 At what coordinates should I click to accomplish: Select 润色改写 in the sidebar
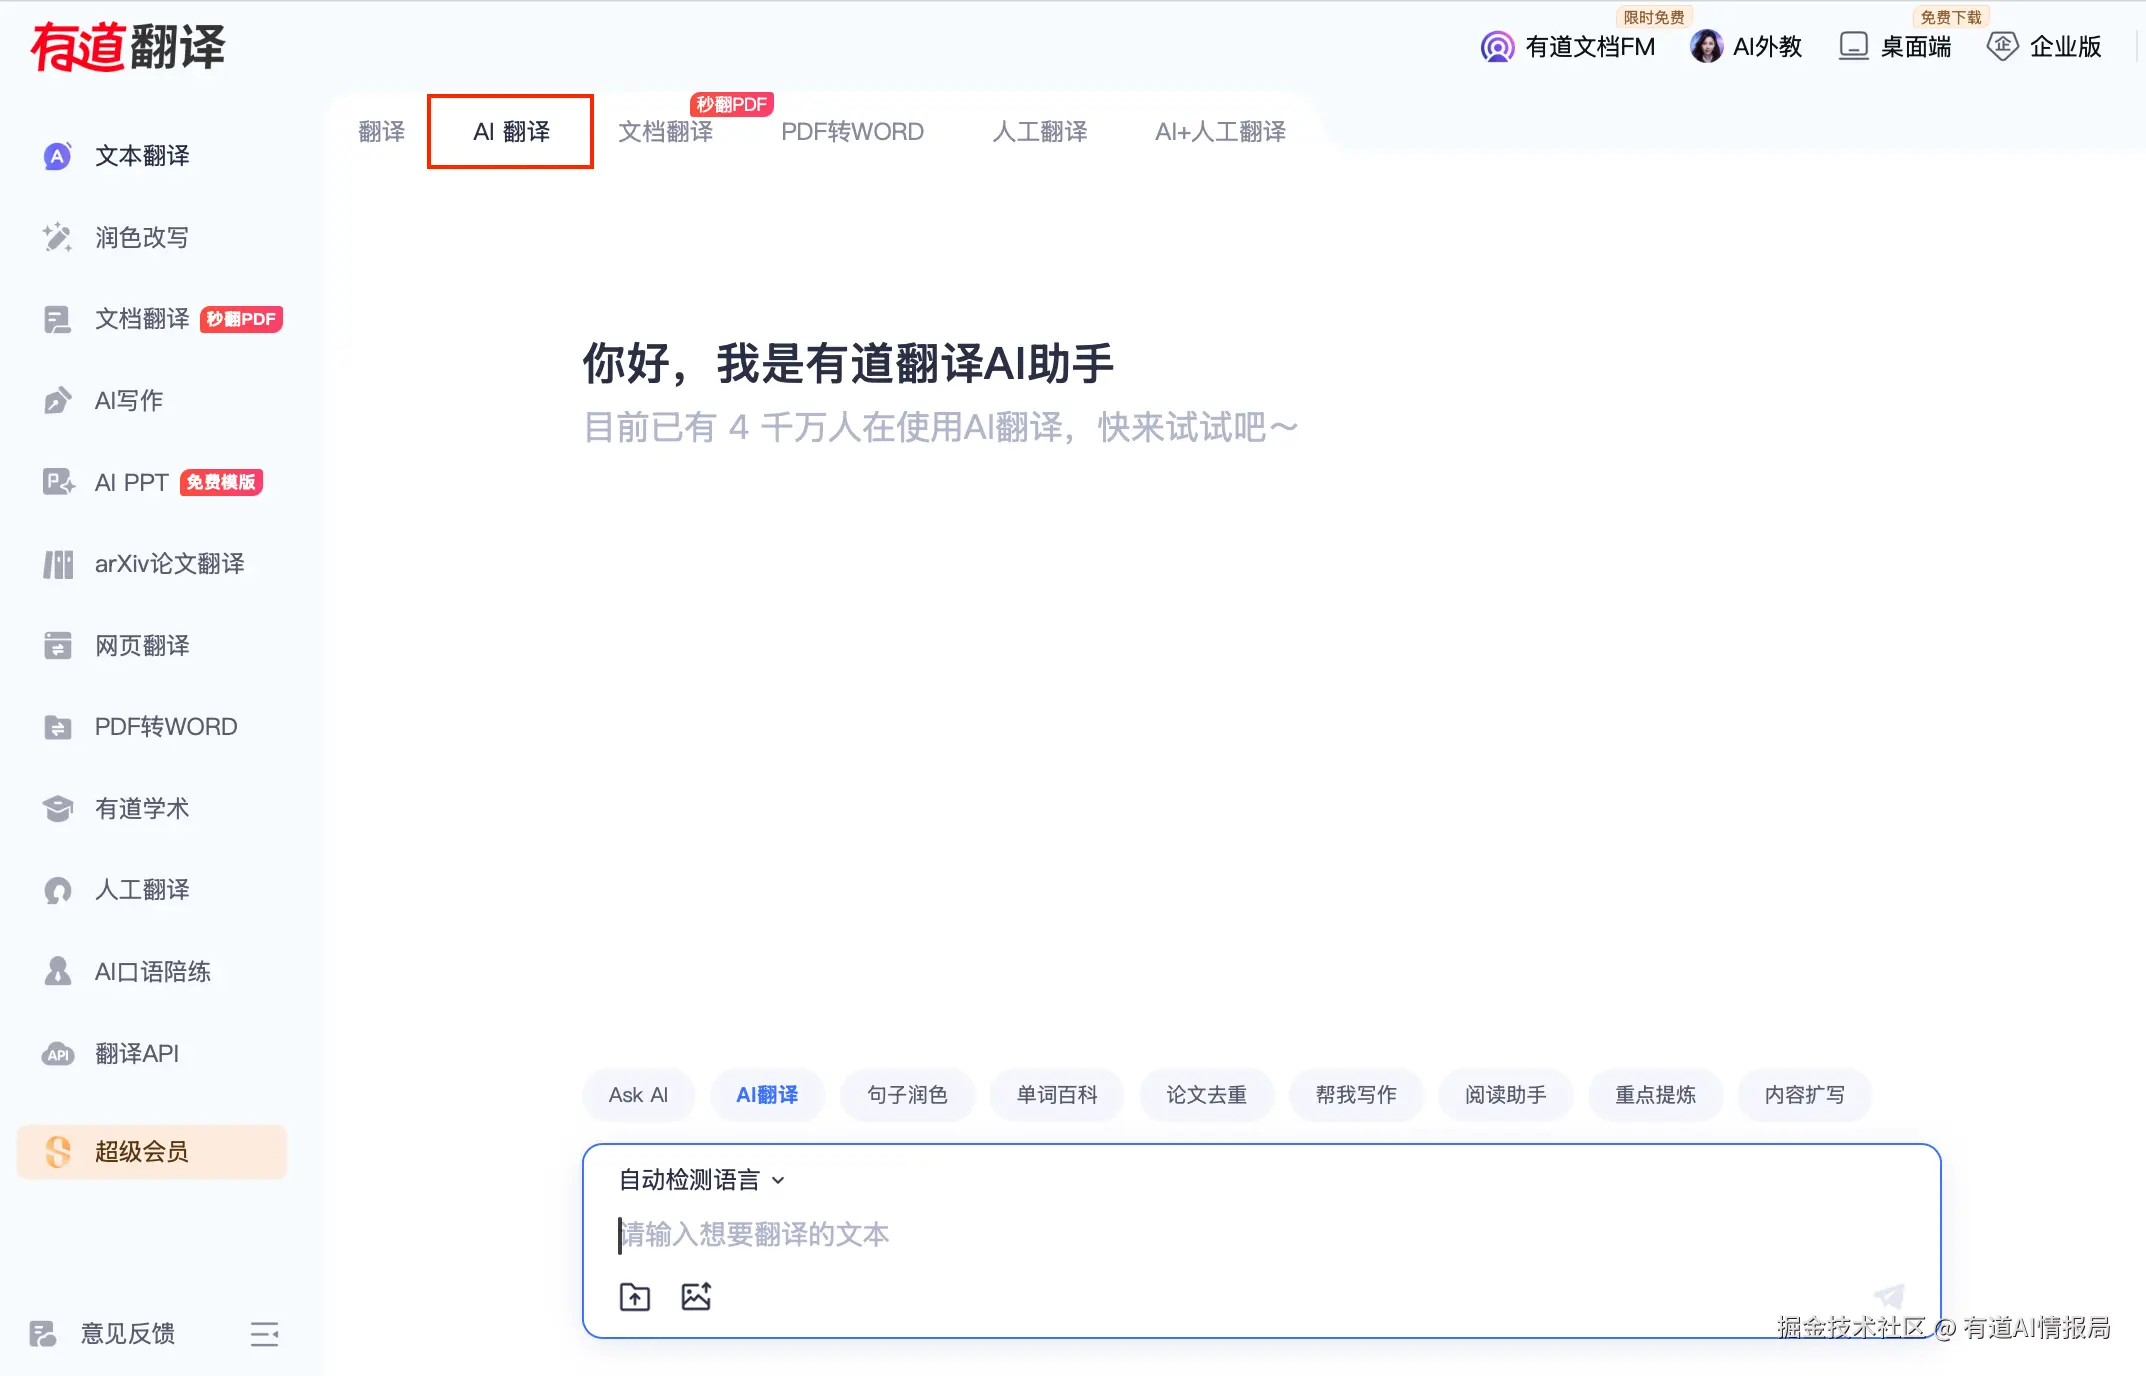point(142,237)
